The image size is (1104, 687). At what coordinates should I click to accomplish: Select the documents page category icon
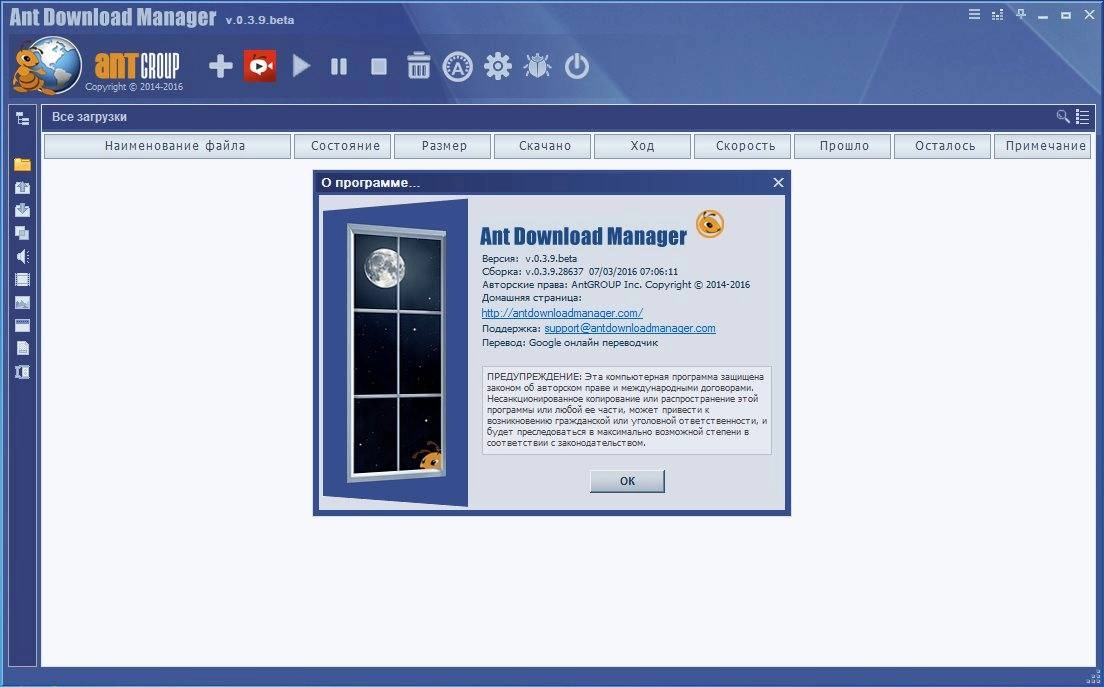pos(23,348)
